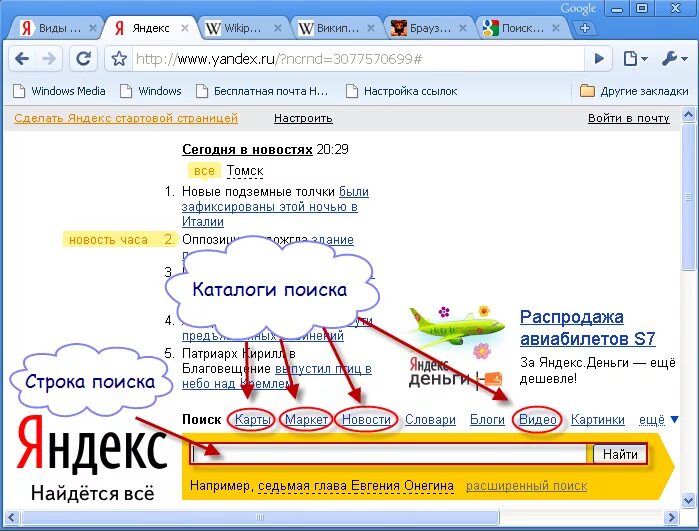The width and height of the screenshot is (699, 531).
Task: Open a new tab with the plus button
Action: [x=585, y=28]
